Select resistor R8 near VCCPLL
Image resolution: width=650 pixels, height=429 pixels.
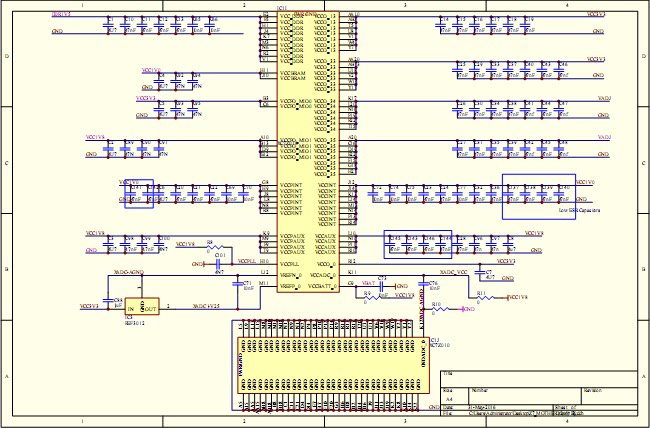(x=215, y=247)
